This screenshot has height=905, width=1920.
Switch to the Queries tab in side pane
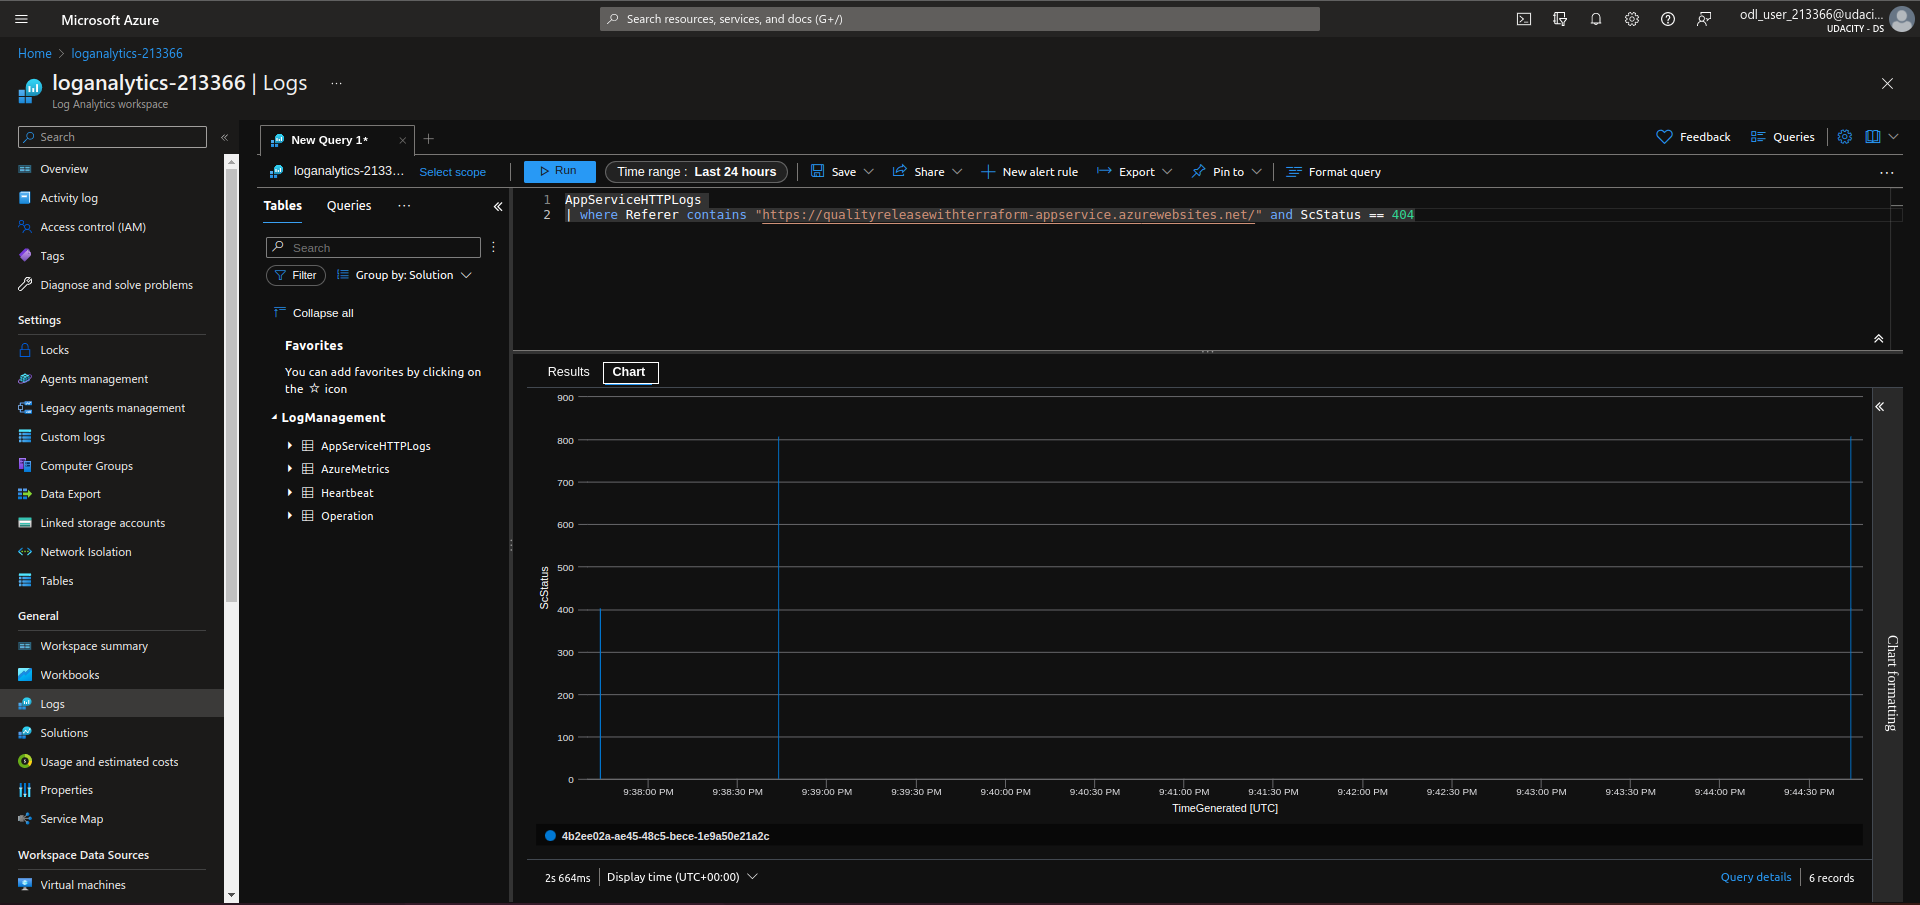349,206
